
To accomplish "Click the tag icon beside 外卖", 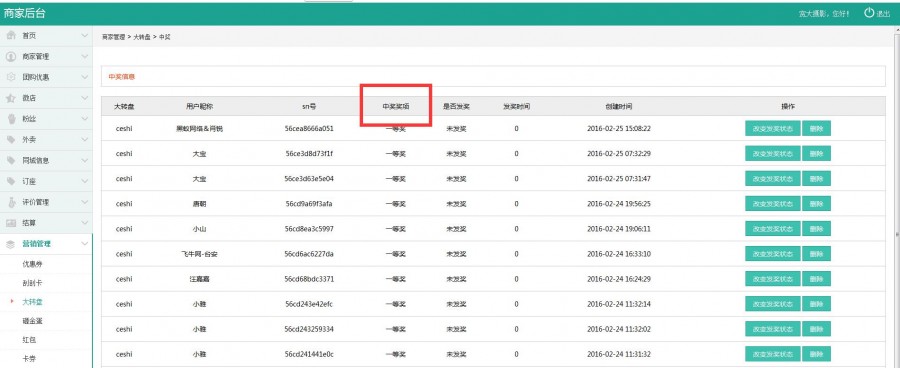I will (x=11, y=140).
